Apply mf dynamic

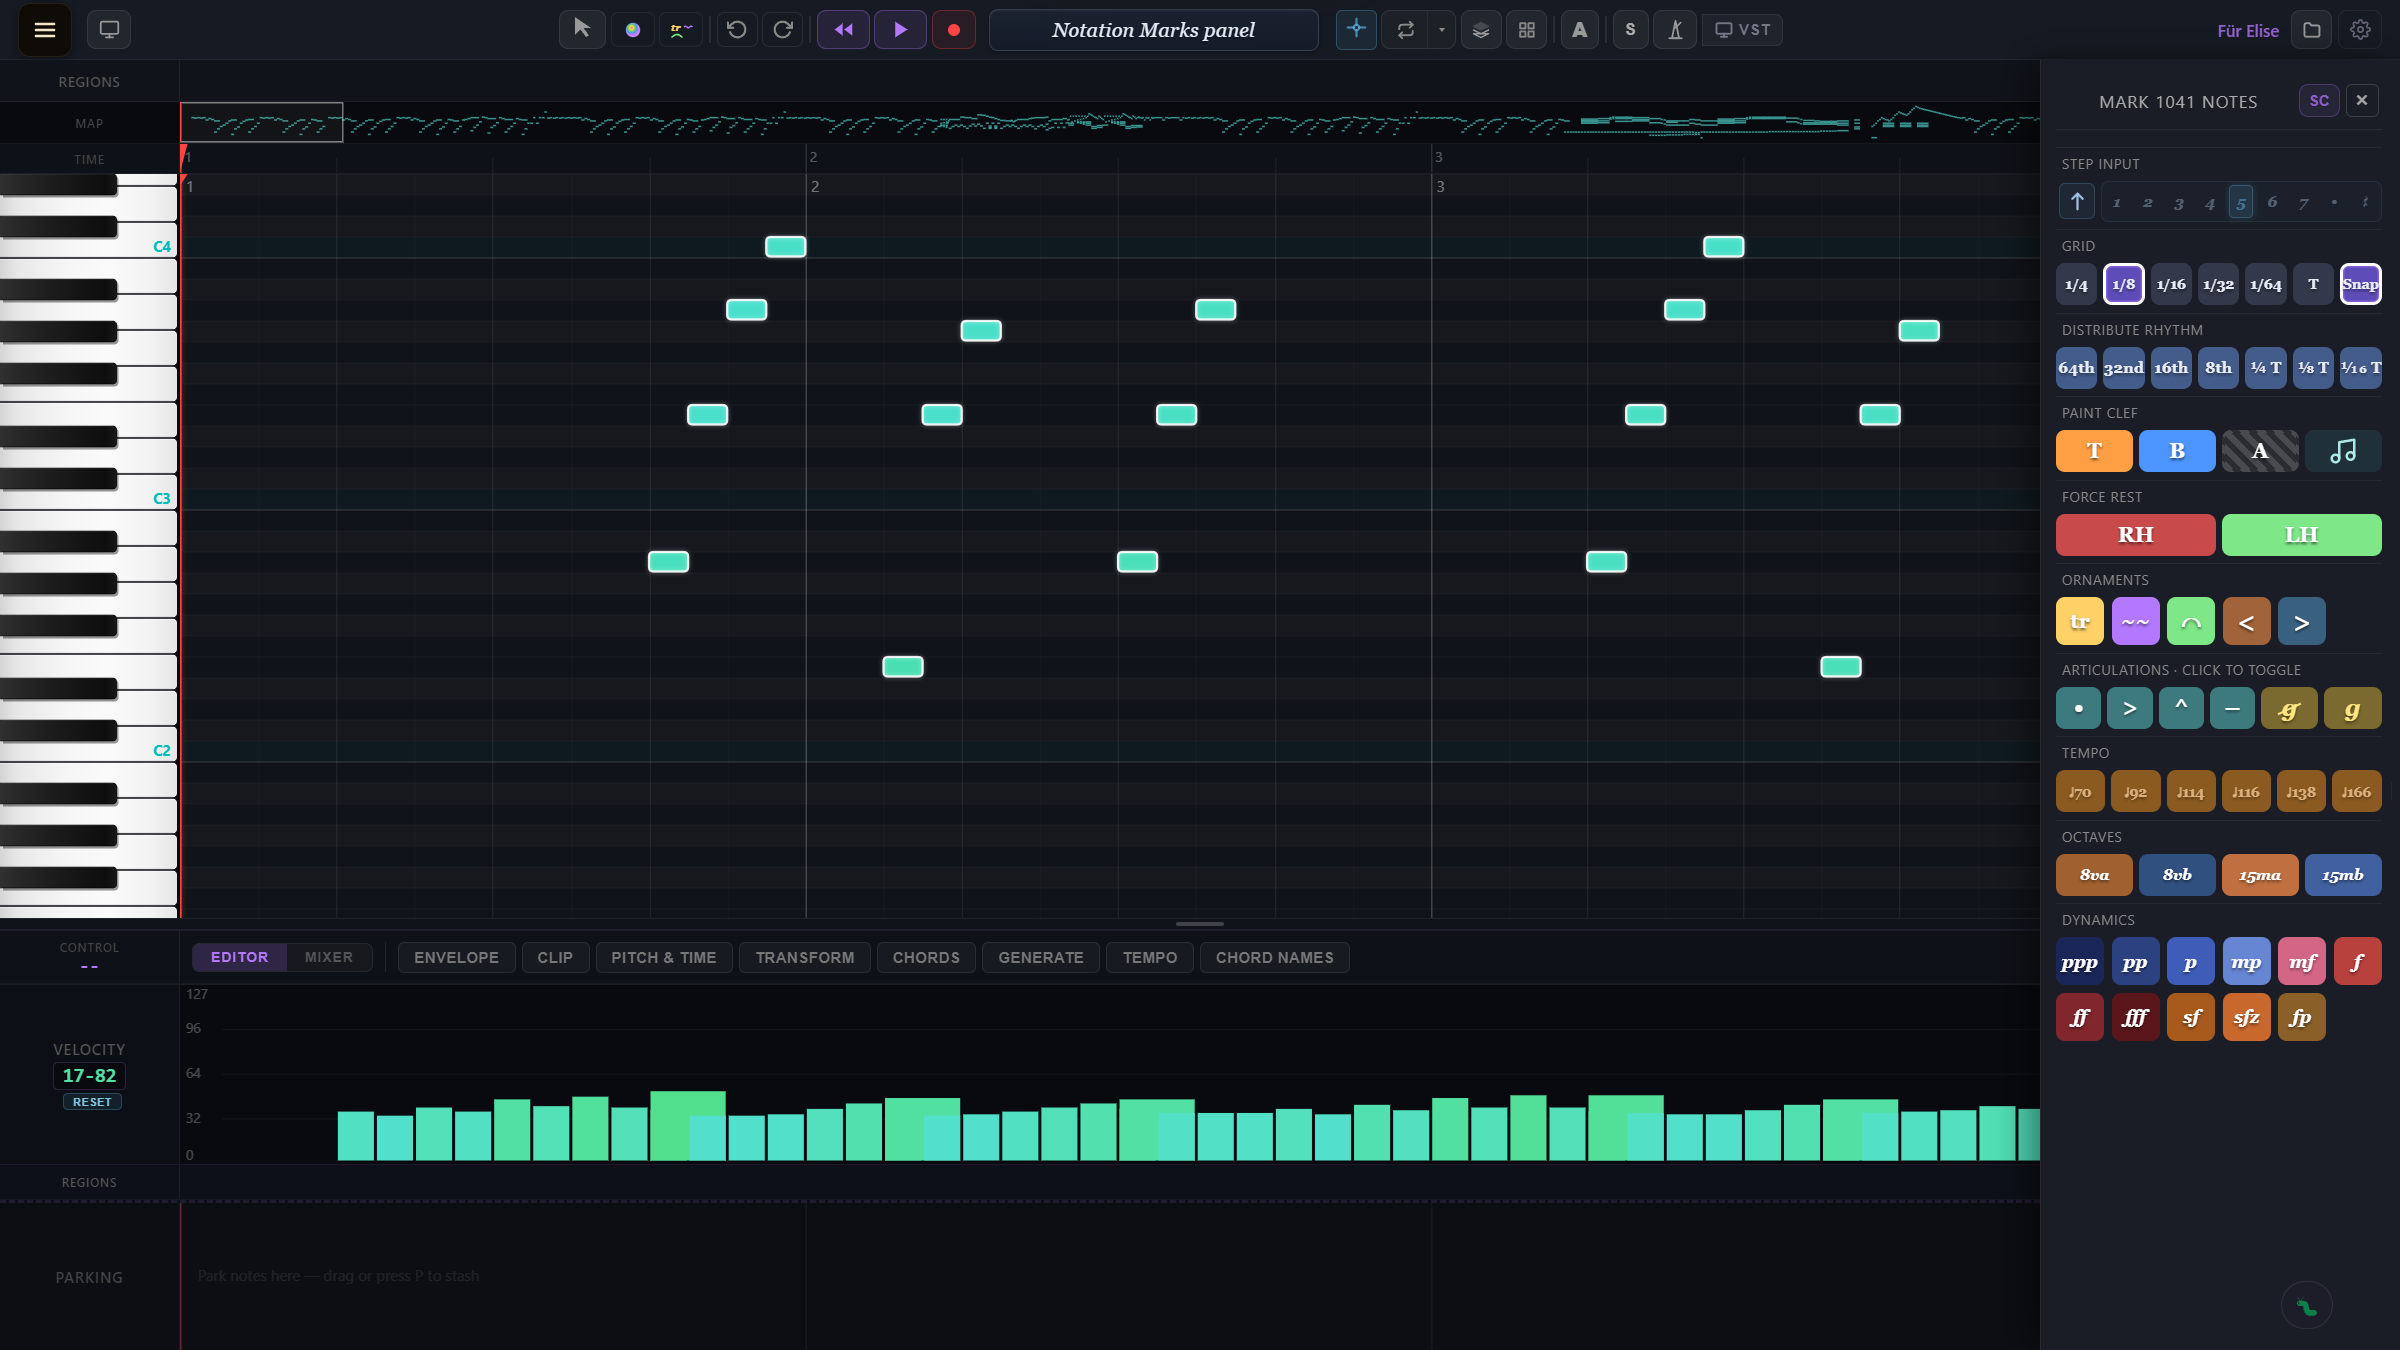[x=2302, y=962]
